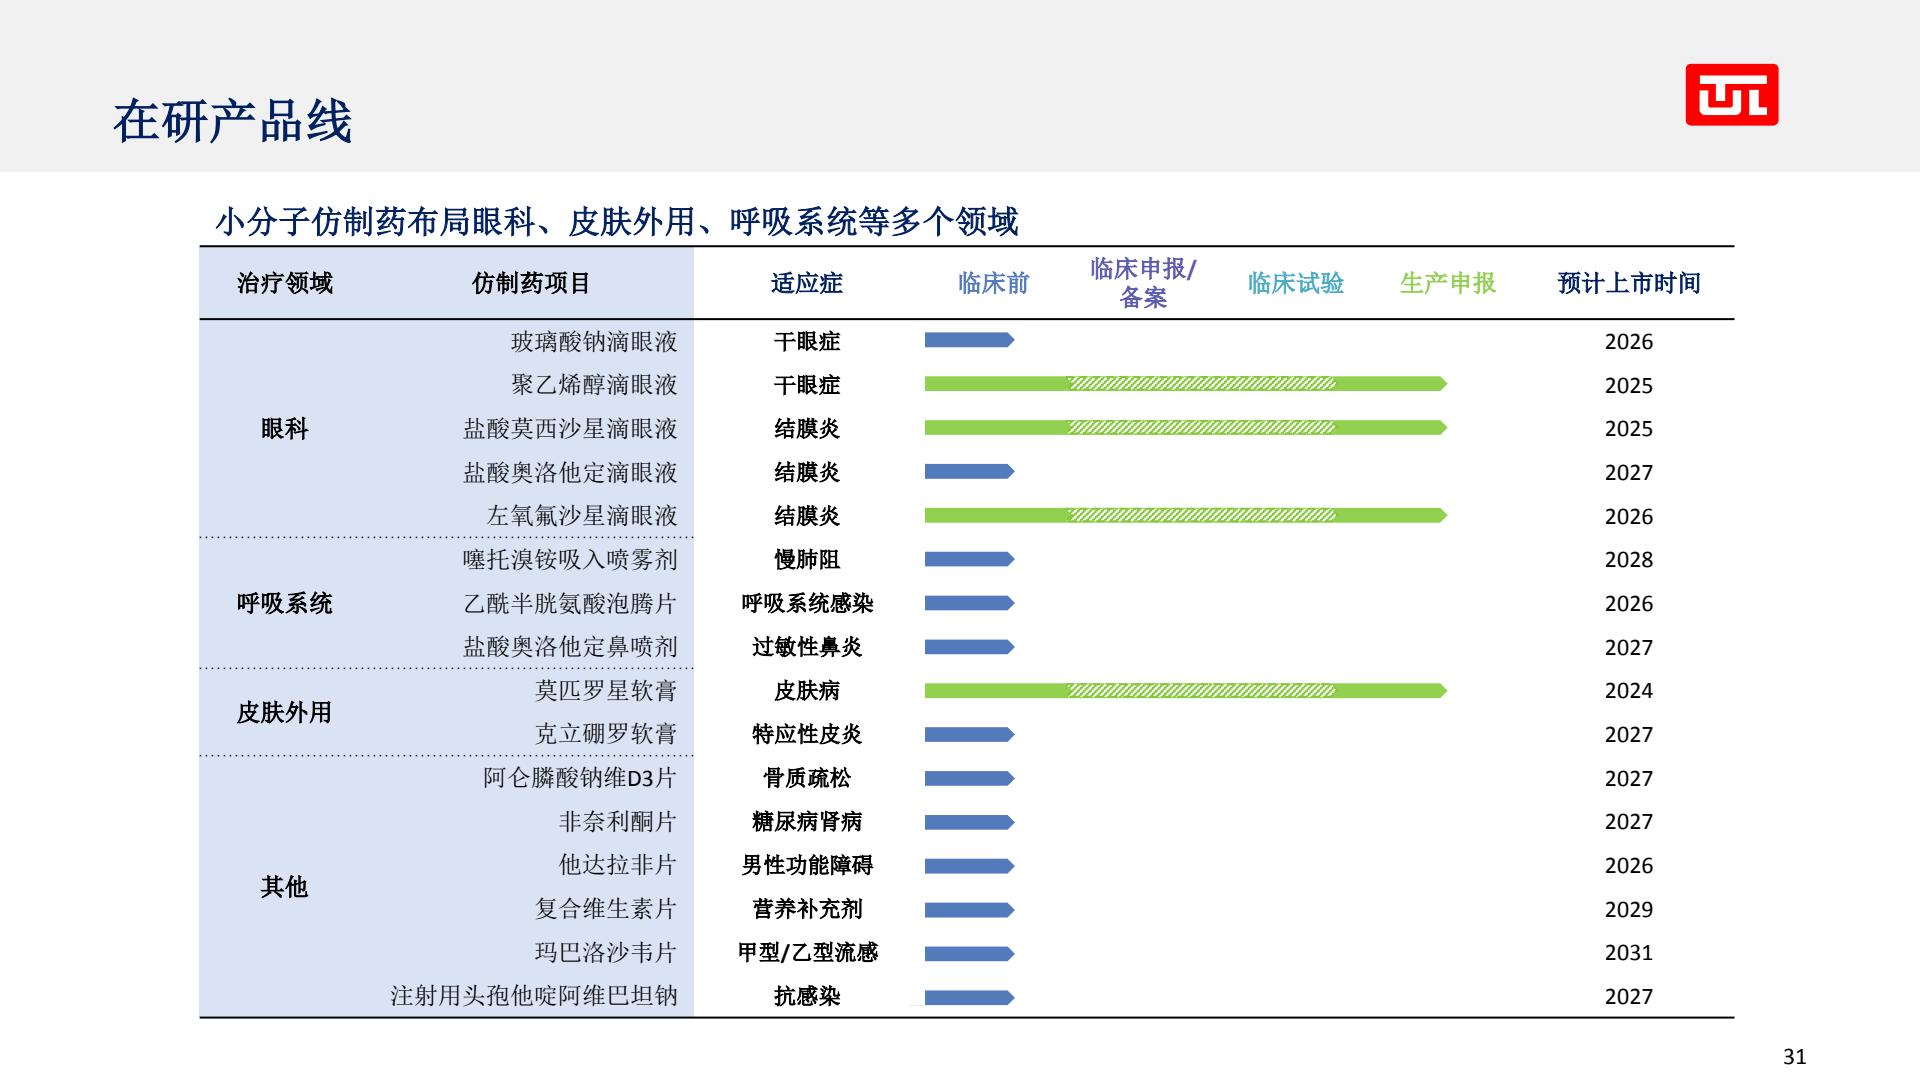Click the 男性功能障碍 indication
Image resolution: width=1920 pixels, height=1080 pixels.
[807, 865]
